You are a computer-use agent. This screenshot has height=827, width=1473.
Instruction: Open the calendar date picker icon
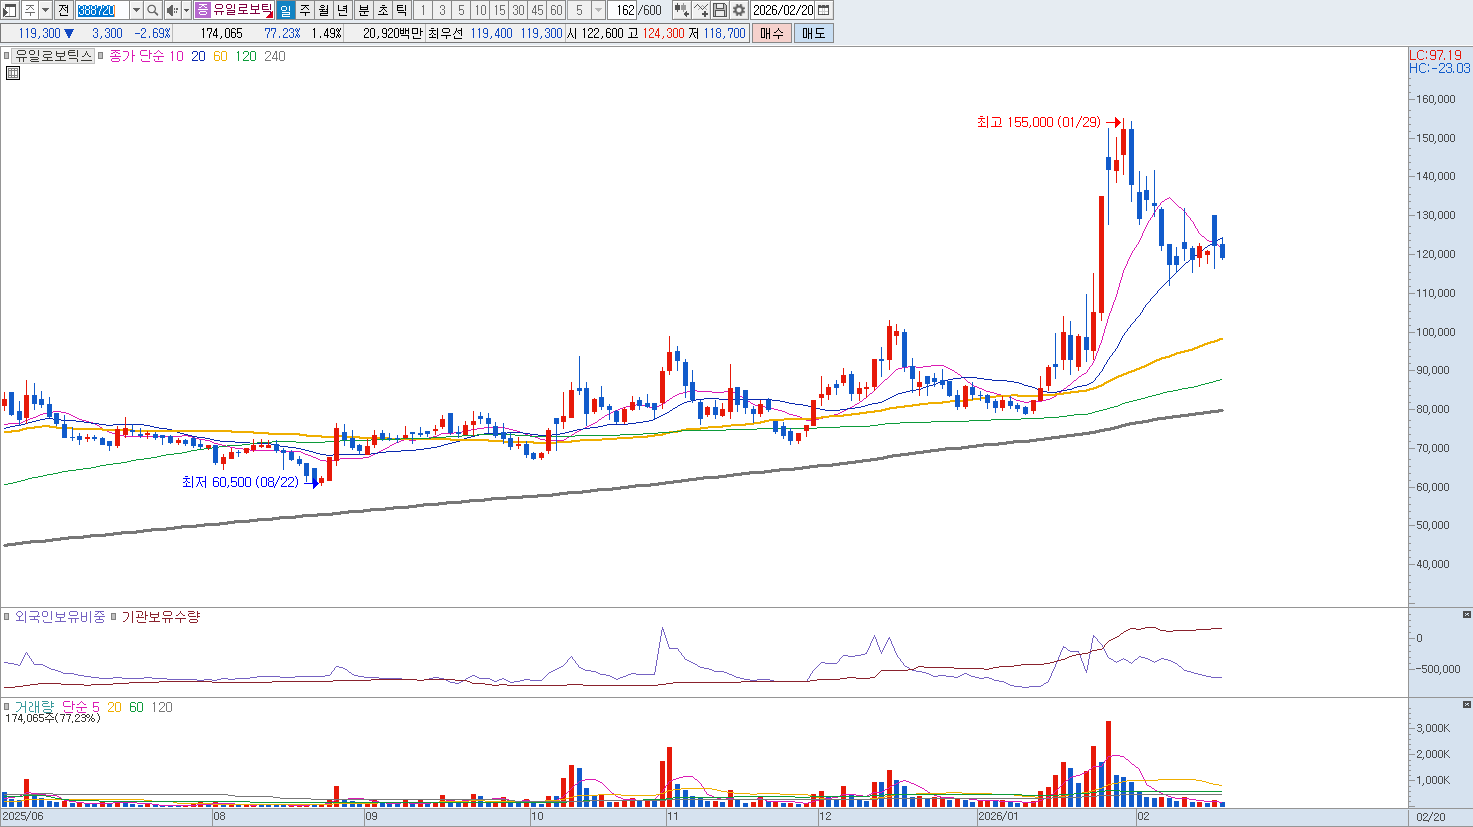(824, 10)
